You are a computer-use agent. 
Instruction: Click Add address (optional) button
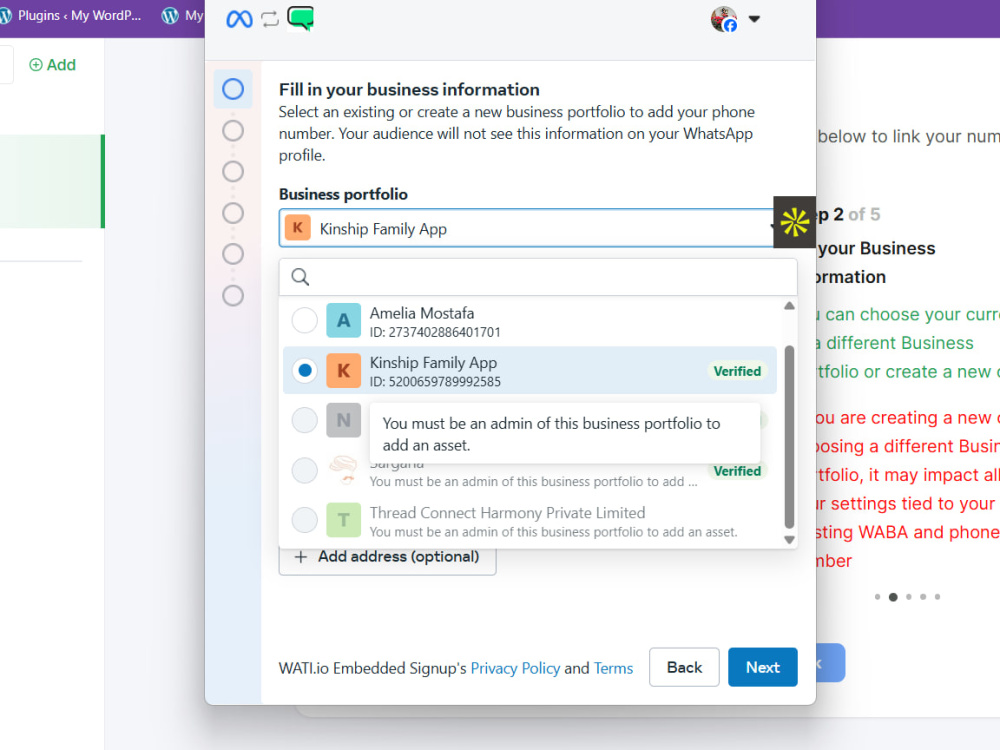pyautogui.click(x=388, y=557)
